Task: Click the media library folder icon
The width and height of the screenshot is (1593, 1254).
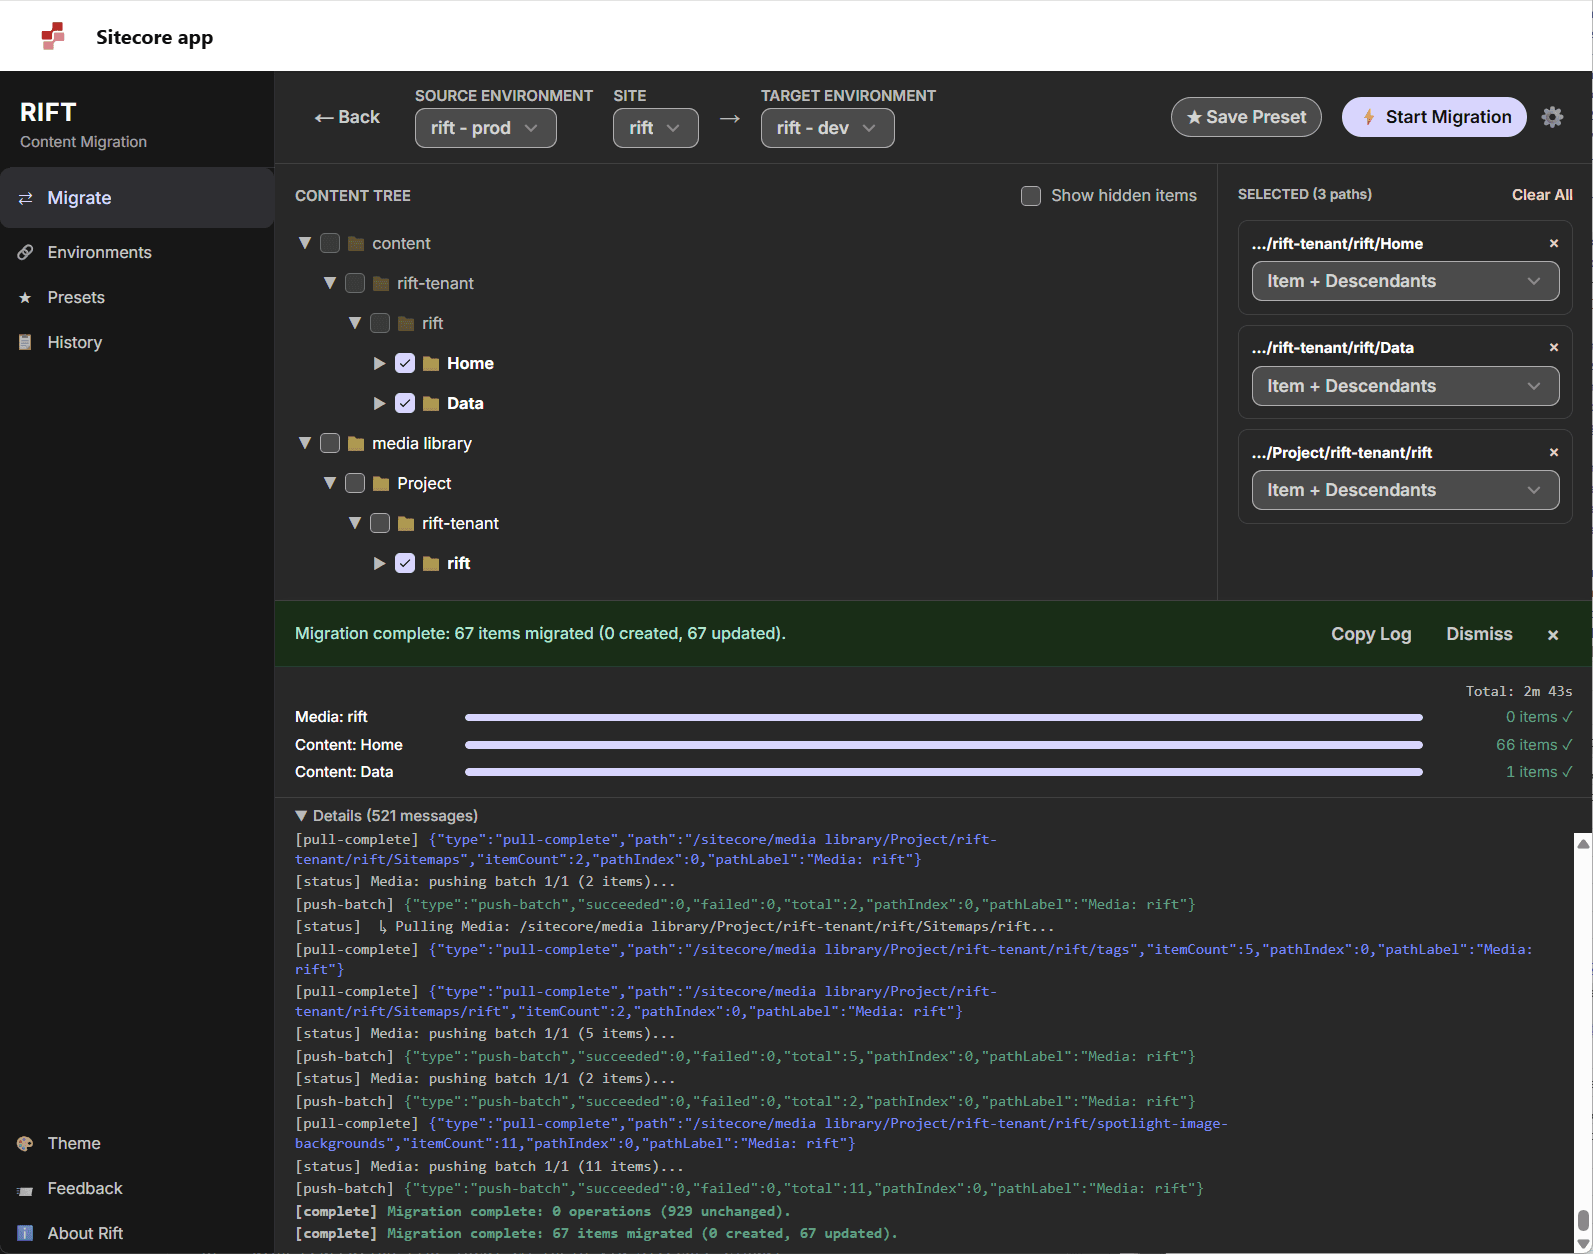Action: (355, 443)
